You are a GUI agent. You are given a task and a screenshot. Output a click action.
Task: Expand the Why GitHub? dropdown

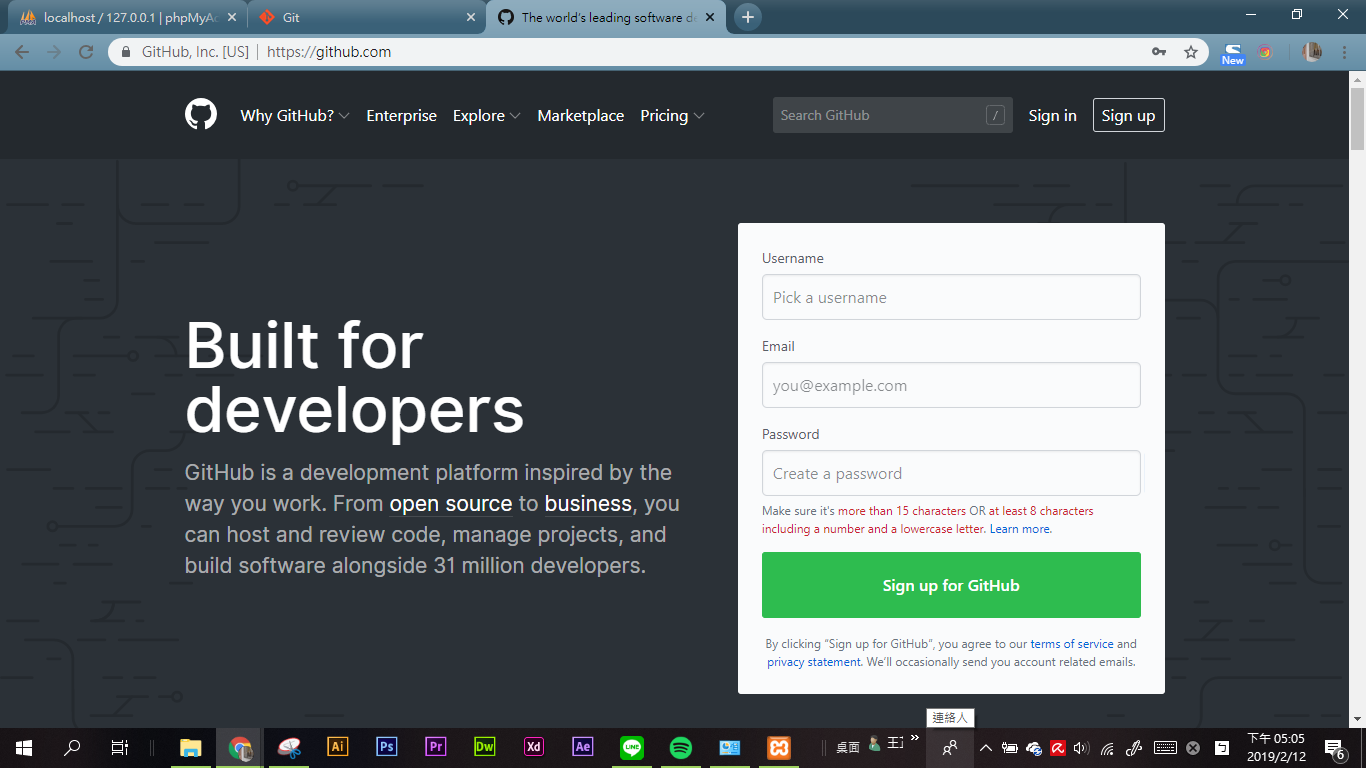(x=295, y=116)
